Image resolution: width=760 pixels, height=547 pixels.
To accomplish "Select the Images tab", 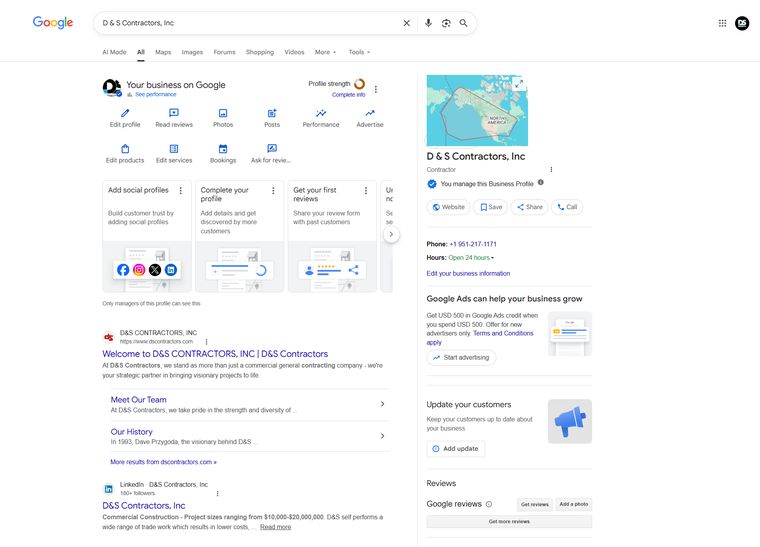I will (192, 52).
